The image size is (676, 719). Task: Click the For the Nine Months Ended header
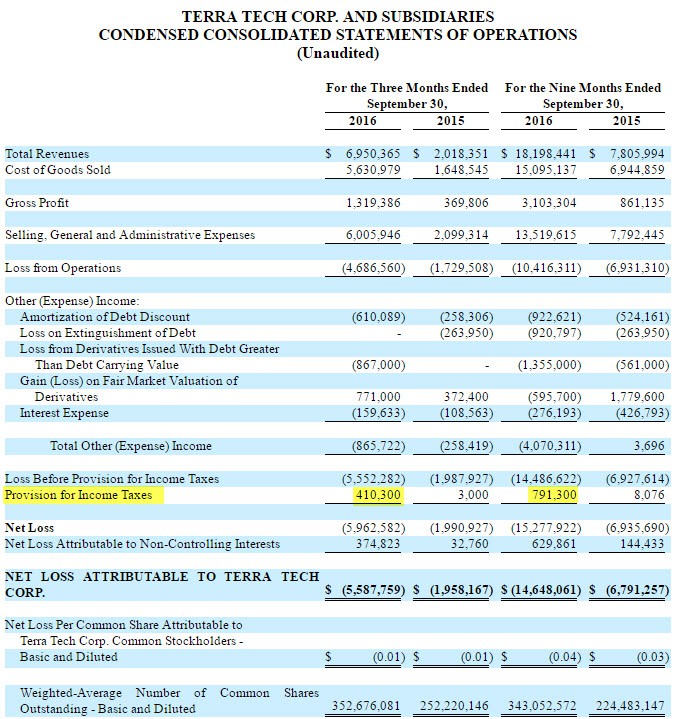pos(584,88)
